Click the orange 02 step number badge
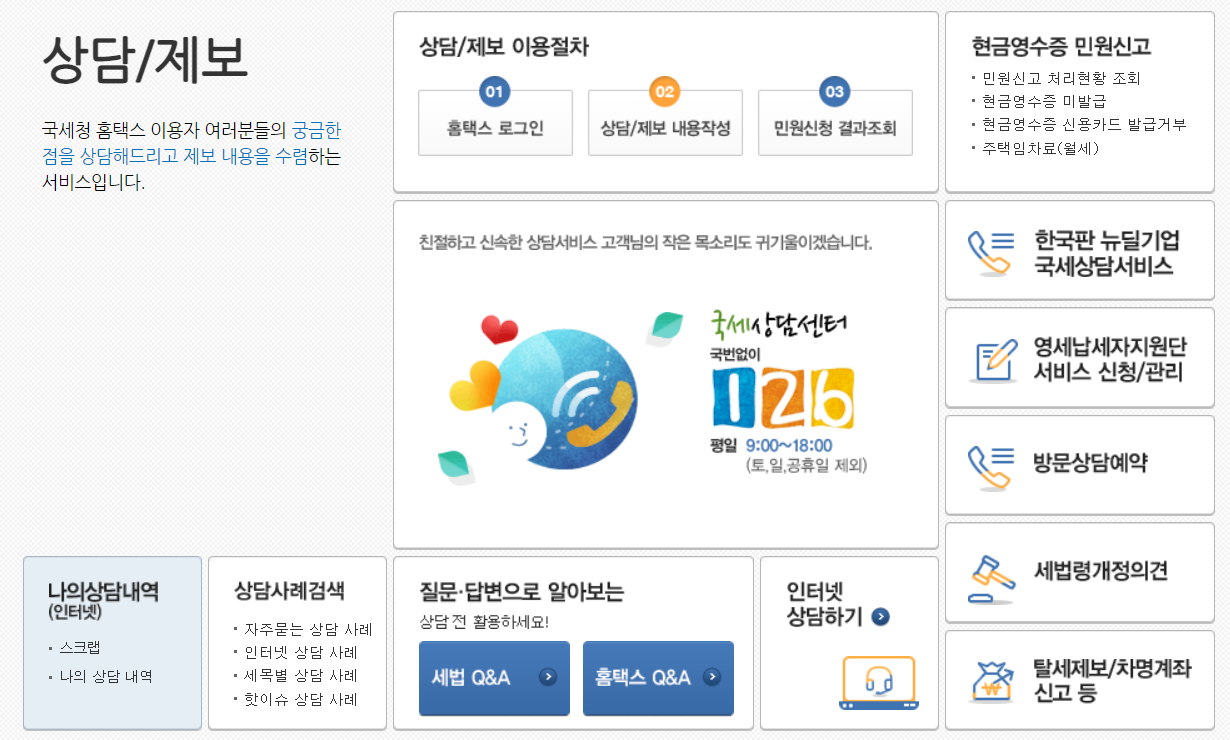This screenshot has width=1230, height=740. point(664,92)
